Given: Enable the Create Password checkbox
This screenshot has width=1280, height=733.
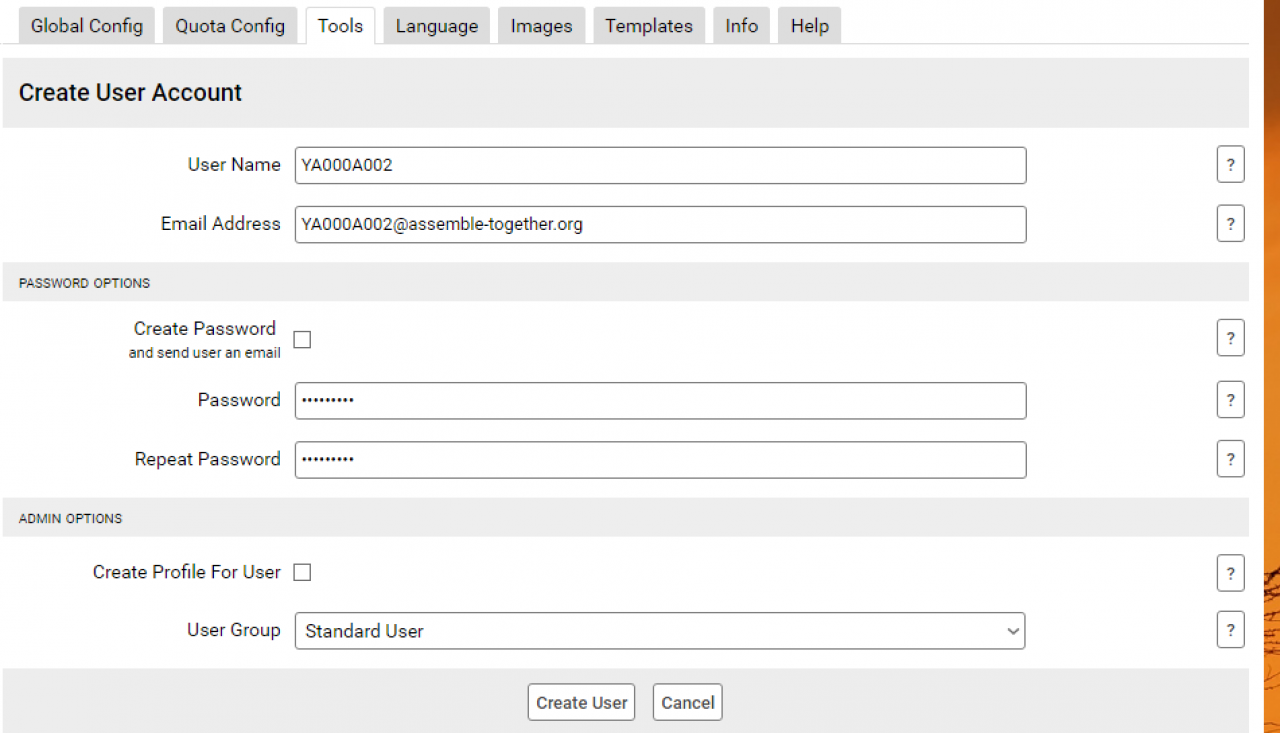Looking at the screenshot, I should (302, 340).
